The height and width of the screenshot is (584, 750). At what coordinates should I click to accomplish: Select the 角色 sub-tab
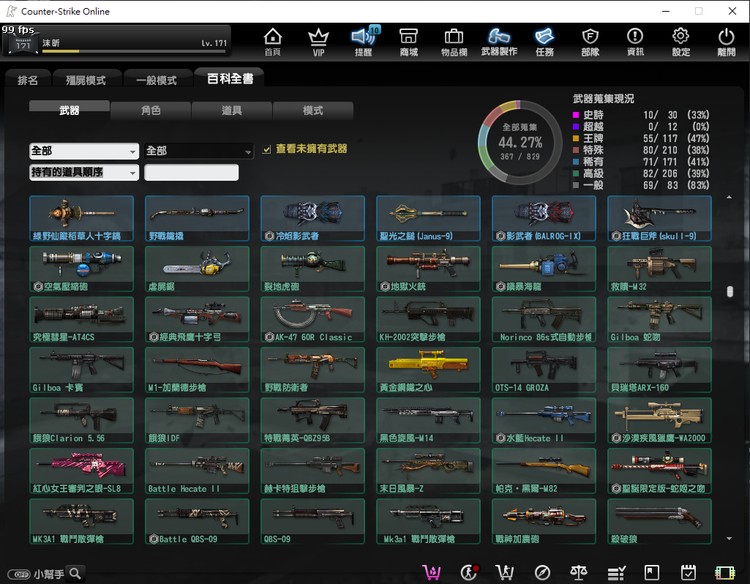coord(151,110)
